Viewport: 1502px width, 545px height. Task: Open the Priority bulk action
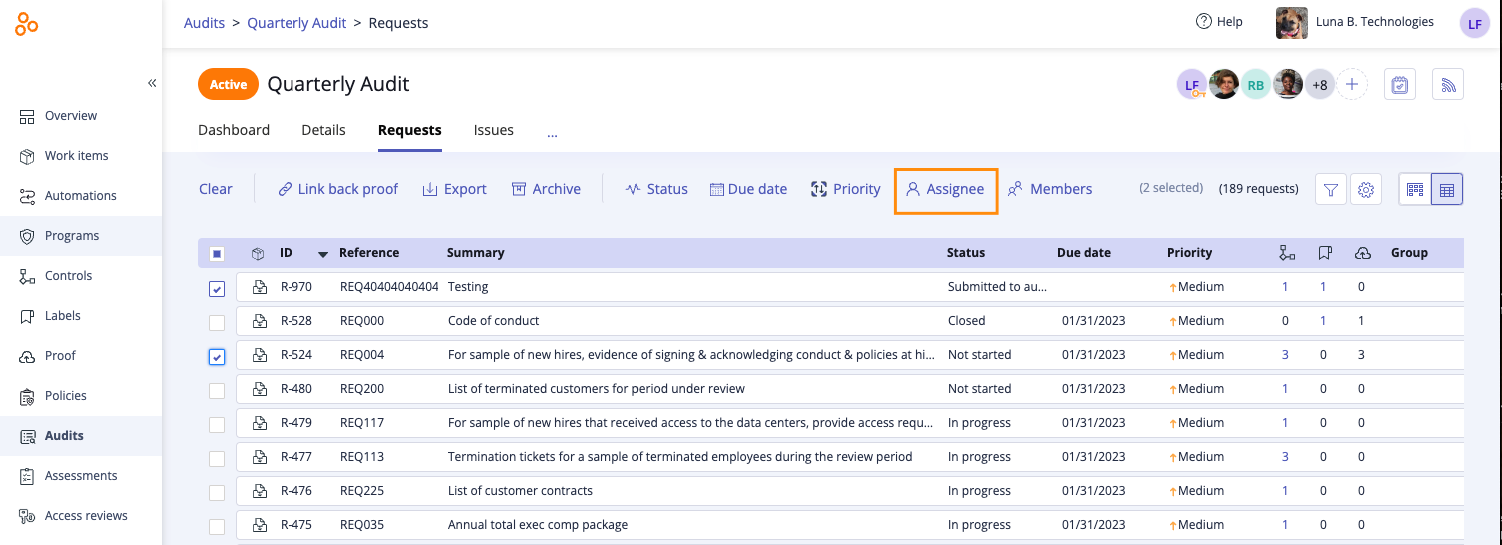845,189
